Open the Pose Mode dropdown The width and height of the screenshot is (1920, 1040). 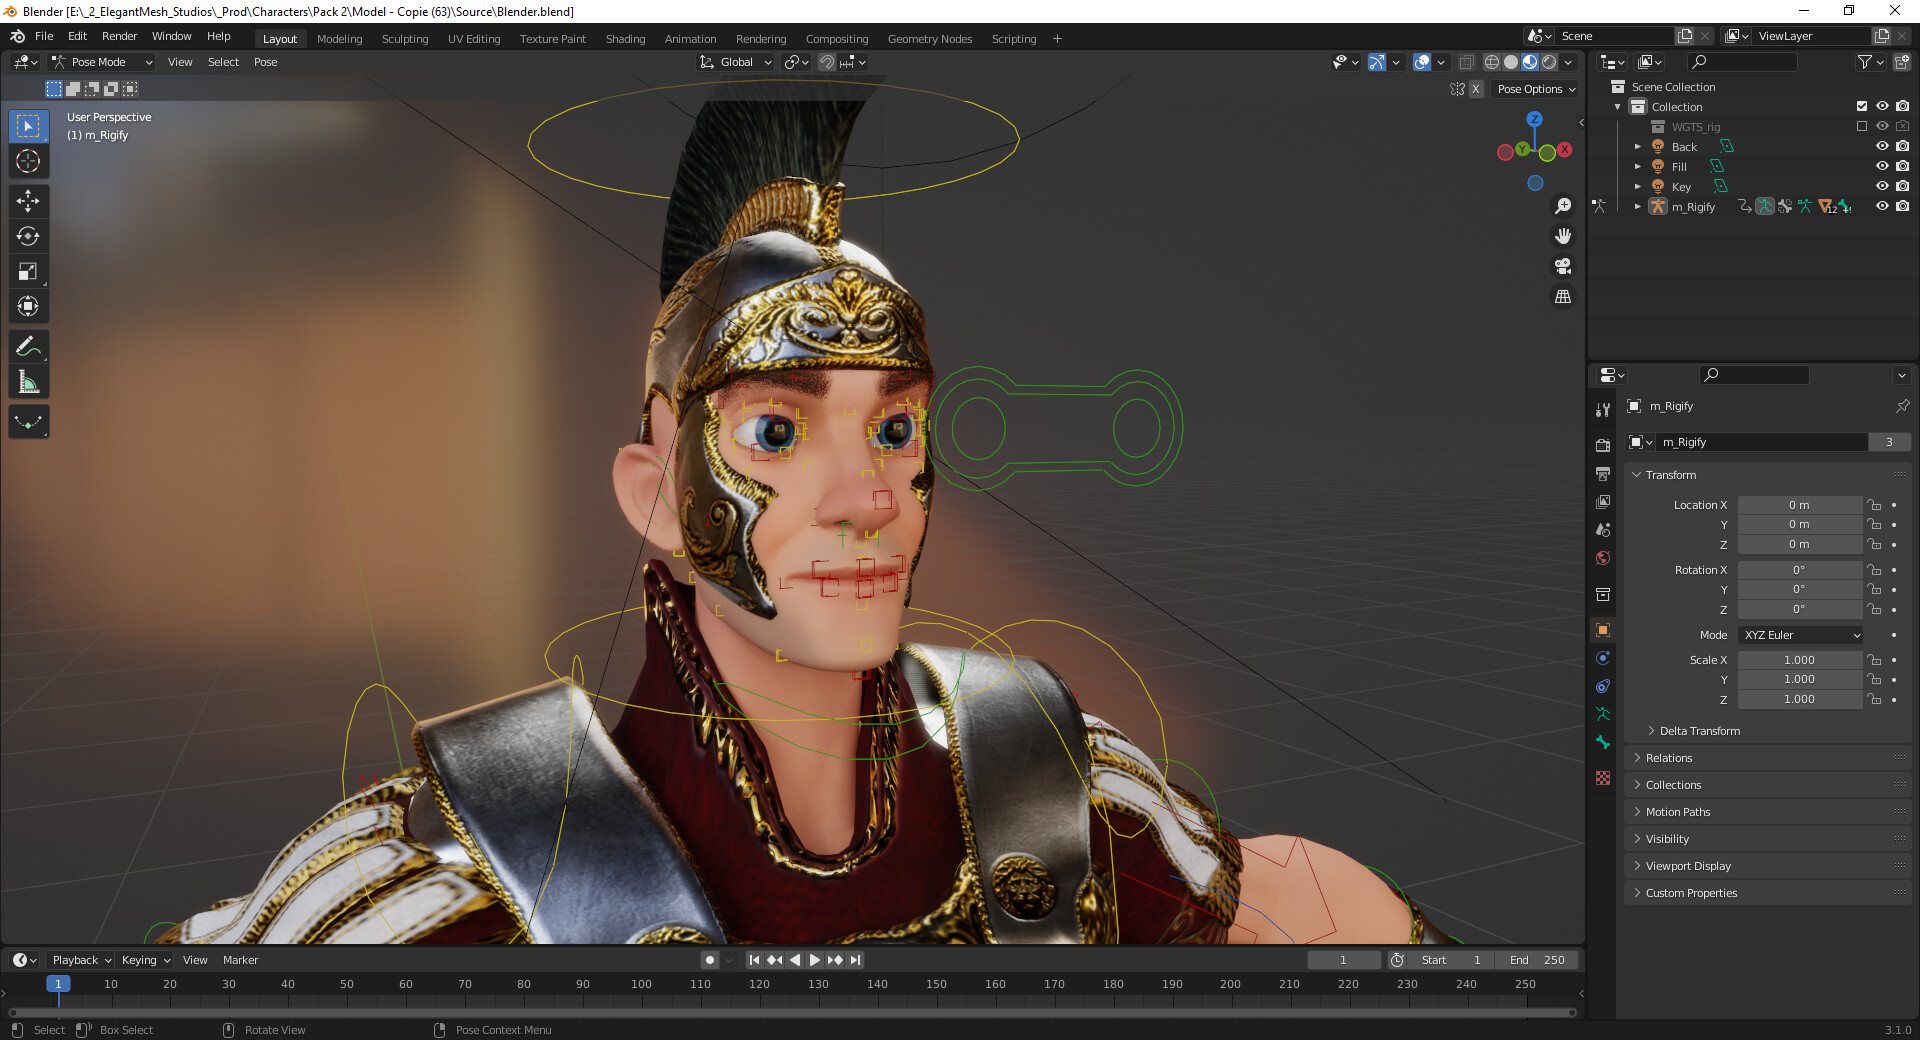coord(102,62)
